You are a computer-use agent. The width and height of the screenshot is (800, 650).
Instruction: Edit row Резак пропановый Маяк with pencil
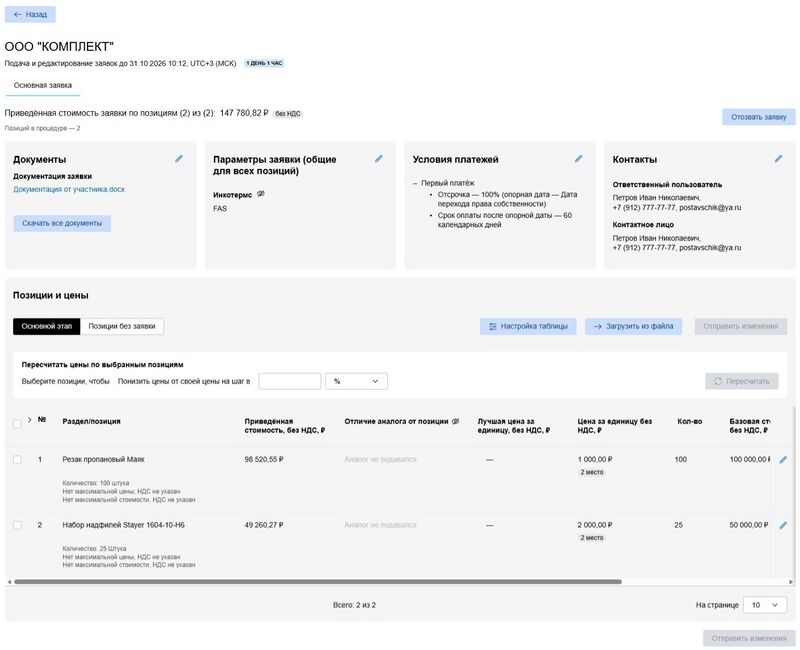[x=783, y=460]
